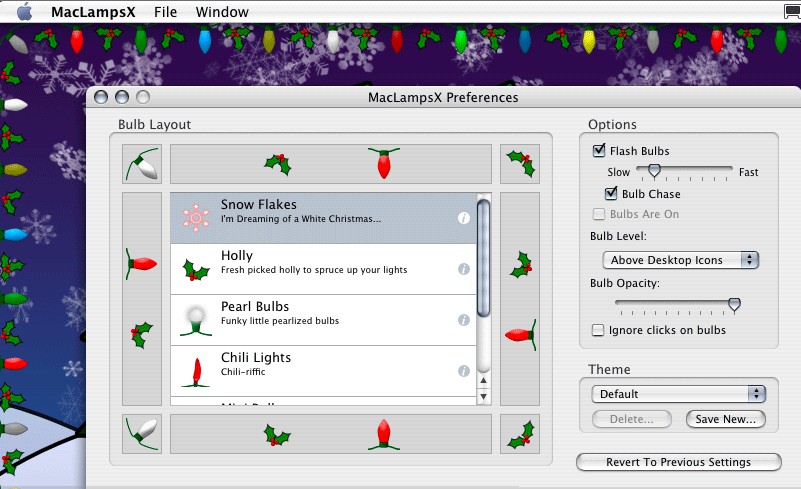Open the Bulb Level dropdown
Viewport: 801px width, 489px height.
(x=680, y=260)
